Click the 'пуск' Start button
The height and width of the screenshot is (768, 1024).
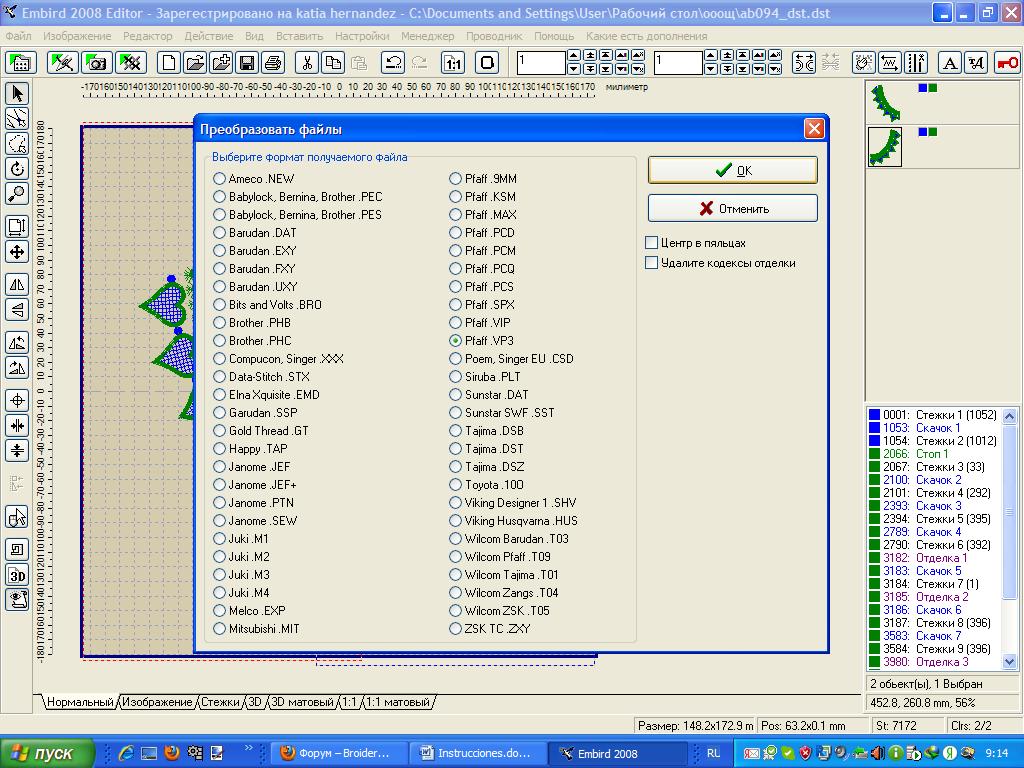click(47, 753)
